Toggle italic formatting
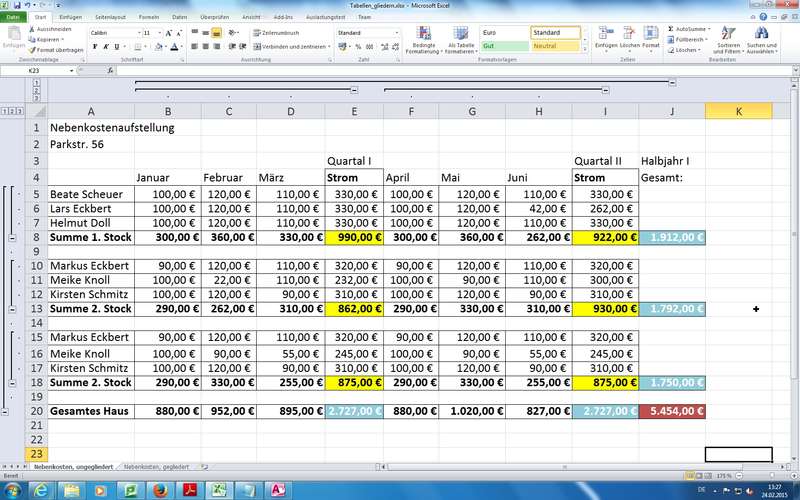Viewport: 800px width, 500px height. 105,47
